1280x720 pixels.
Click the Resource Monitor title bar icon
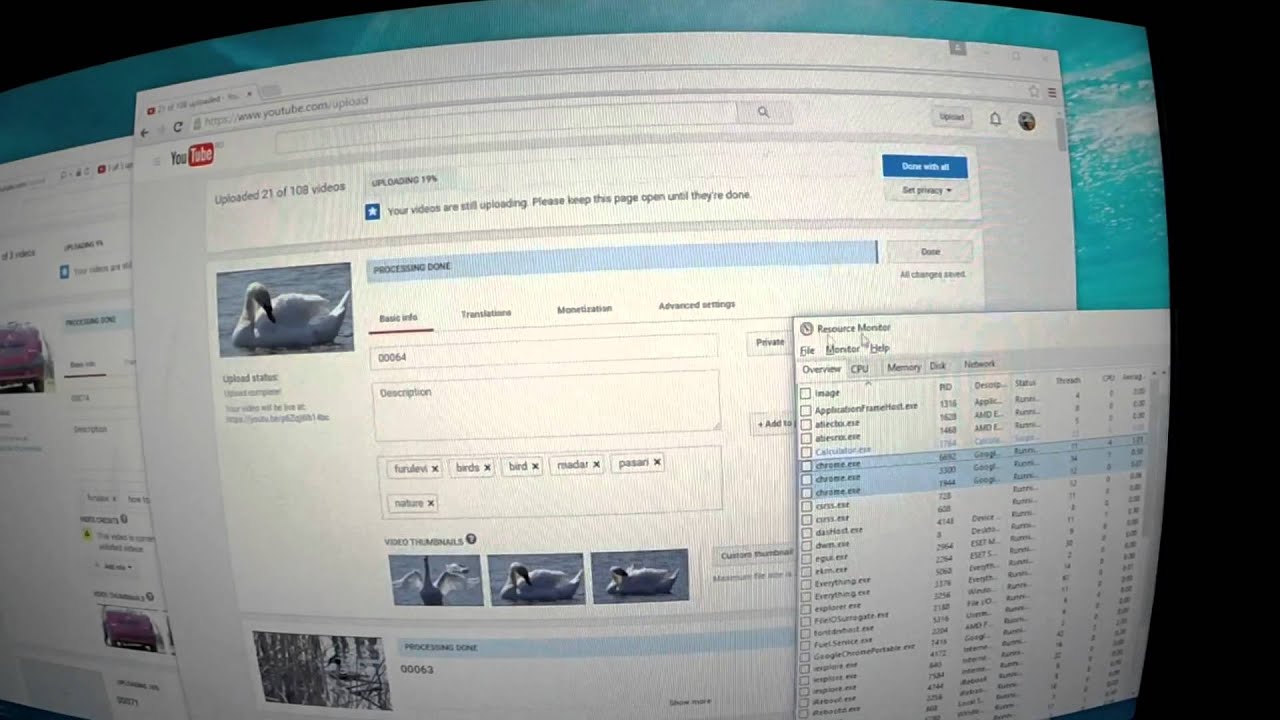click(807, 328)
